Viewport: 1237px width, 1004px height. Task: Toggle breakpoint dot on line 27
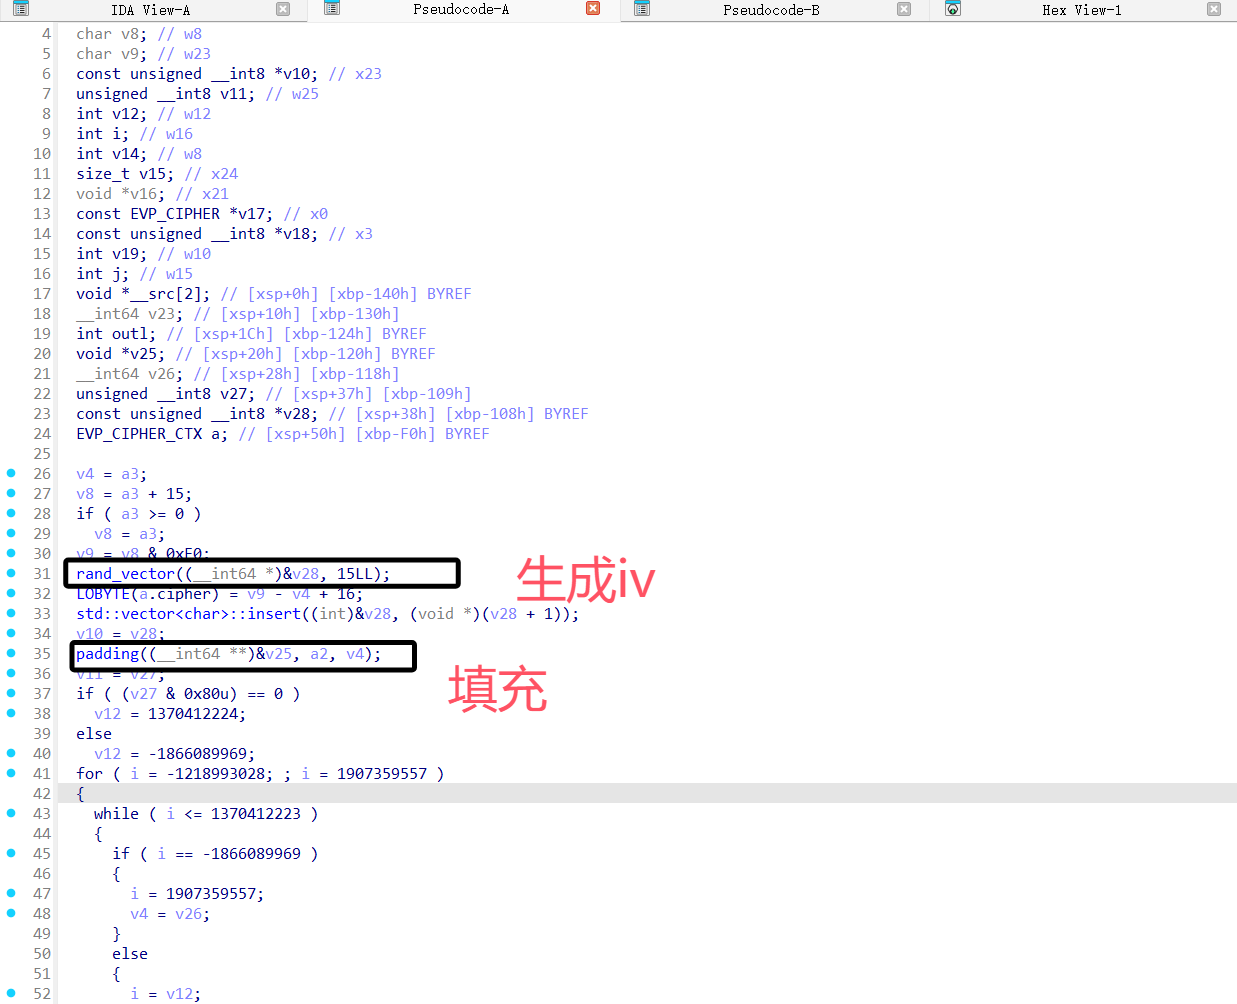11,493
